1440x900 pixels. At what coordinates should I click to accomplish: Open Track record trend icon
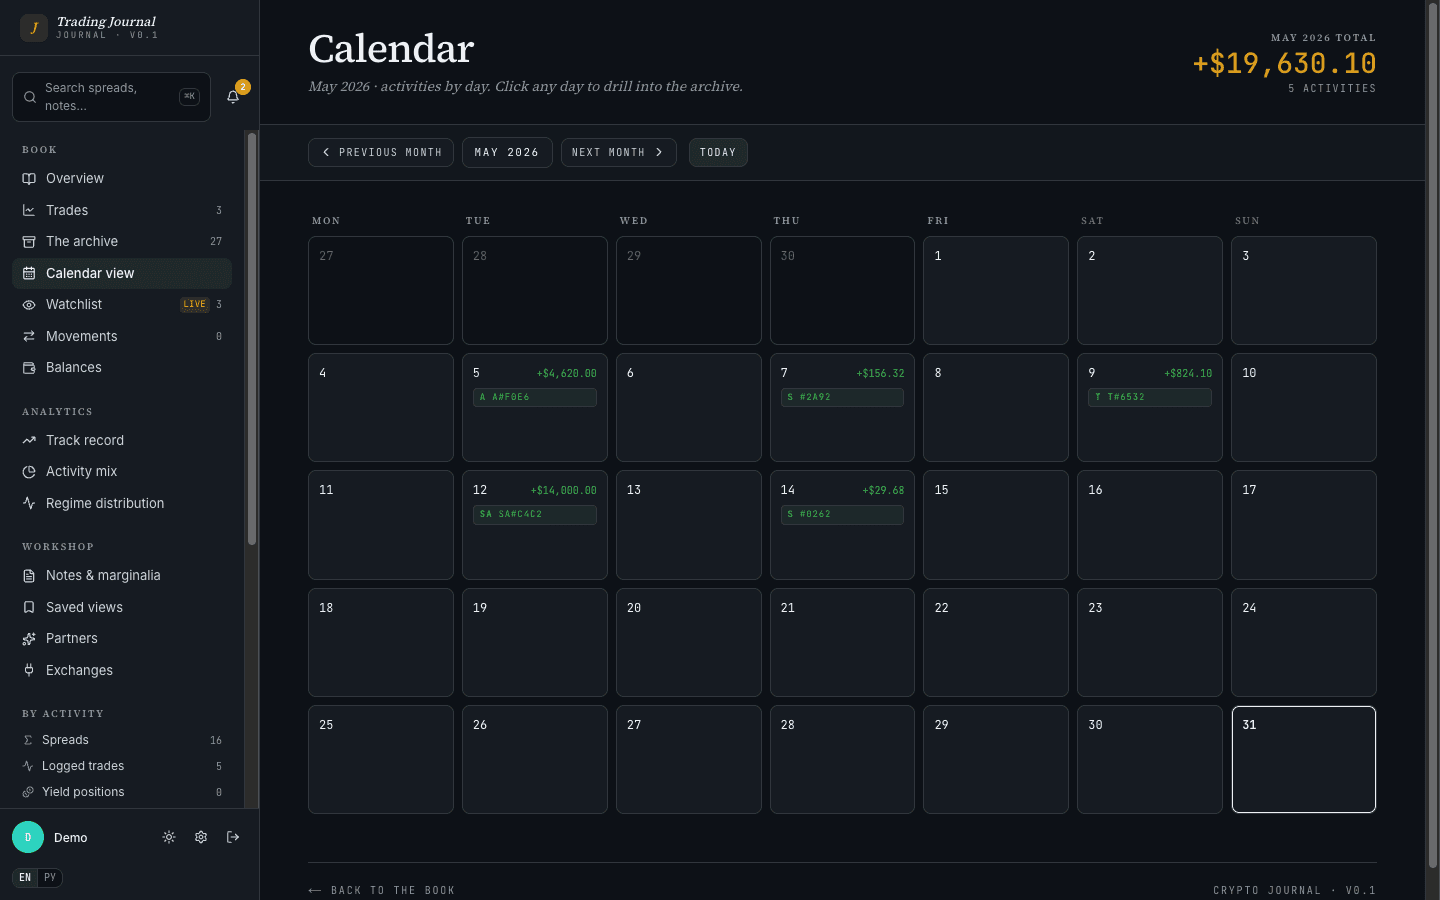29,440
